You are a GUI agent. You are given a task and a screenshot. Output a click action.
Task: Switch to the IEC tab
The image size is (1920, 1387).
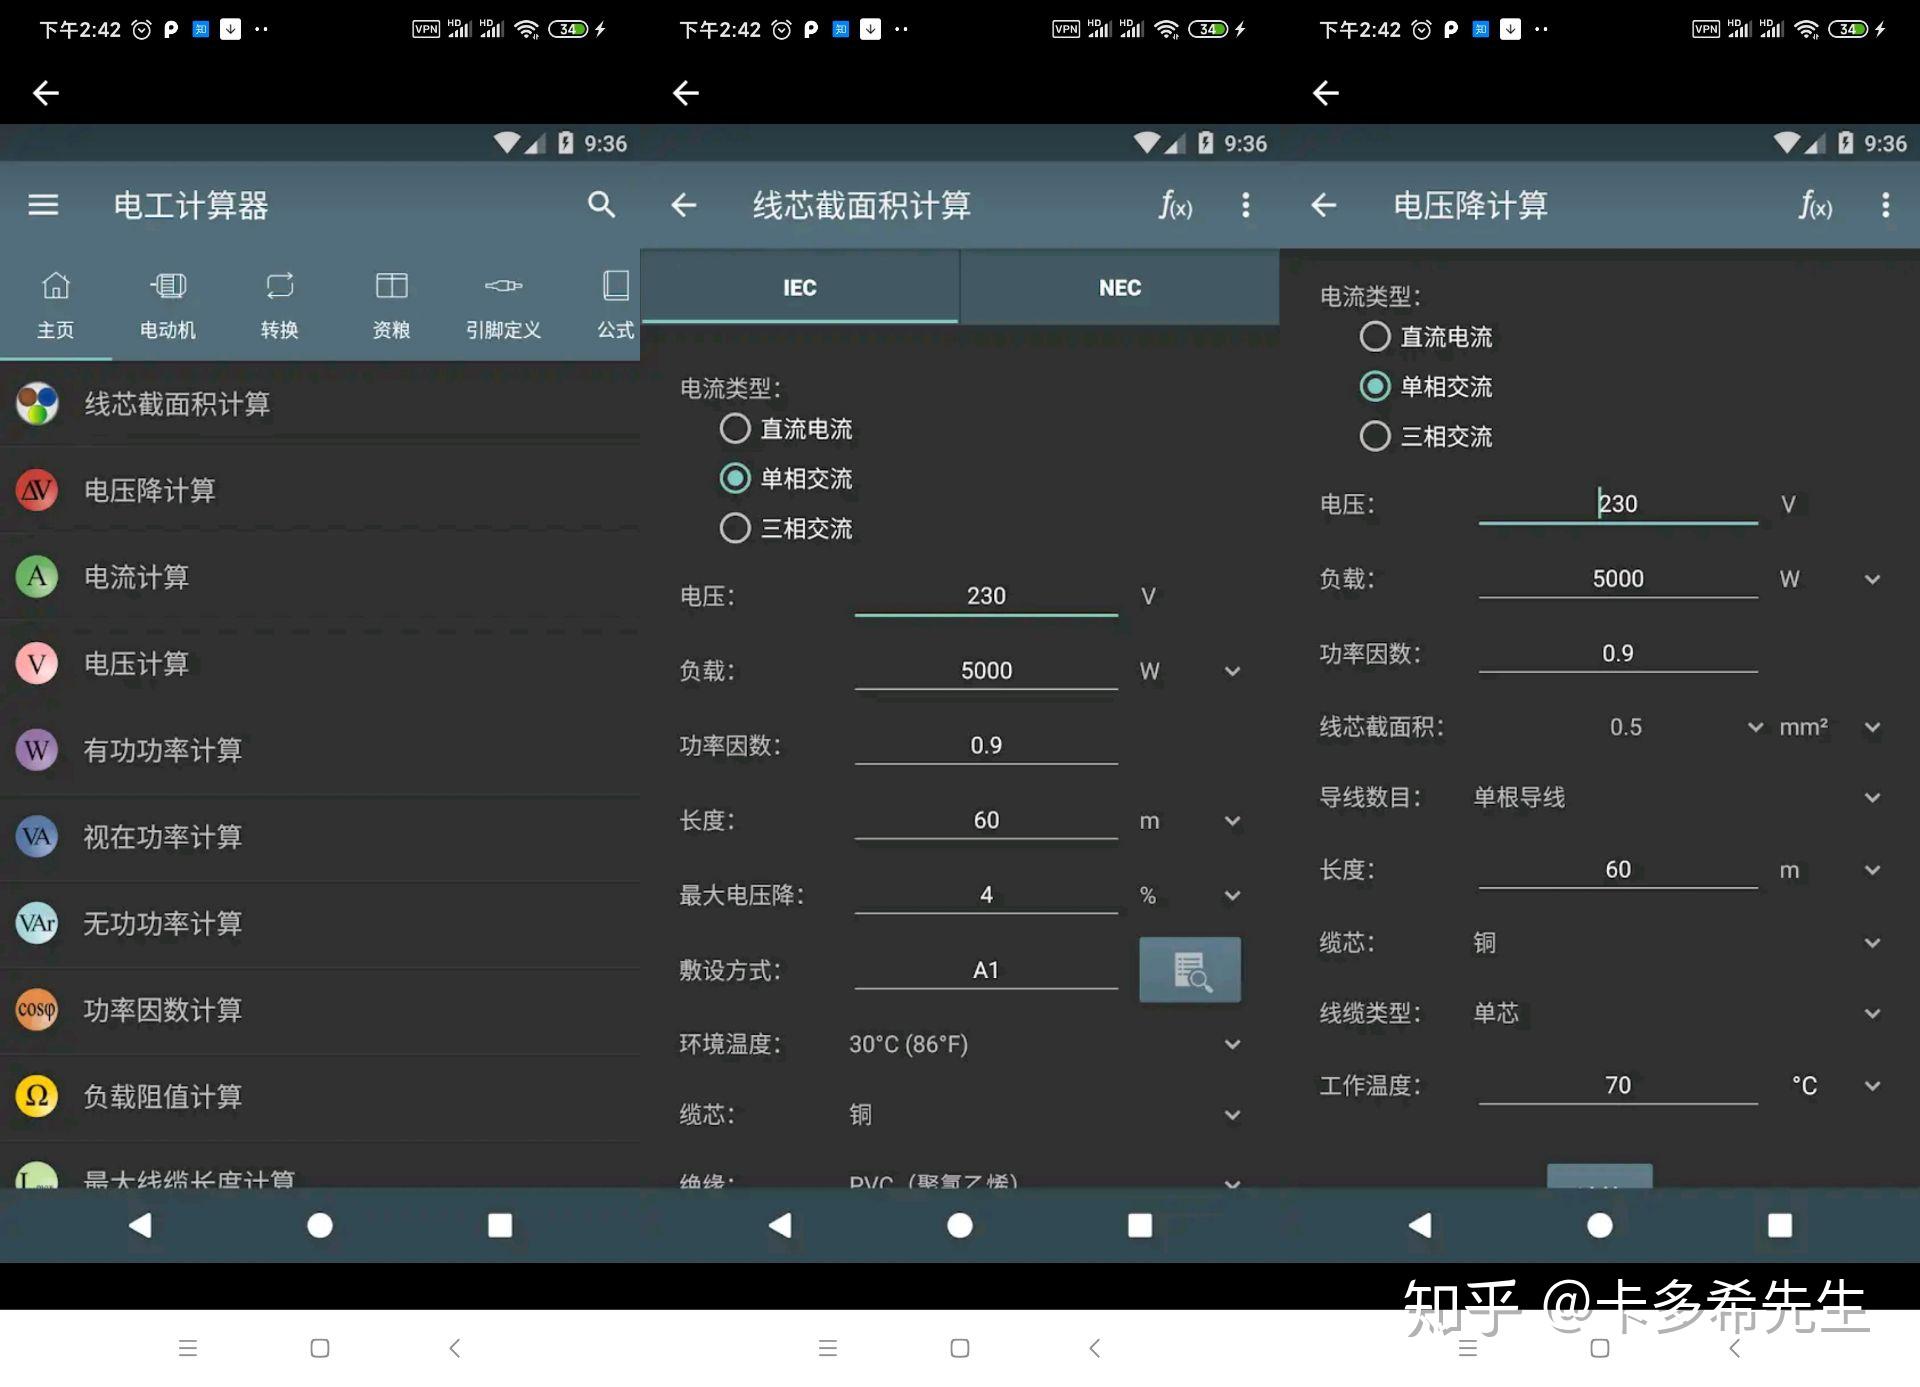(799, 288)
